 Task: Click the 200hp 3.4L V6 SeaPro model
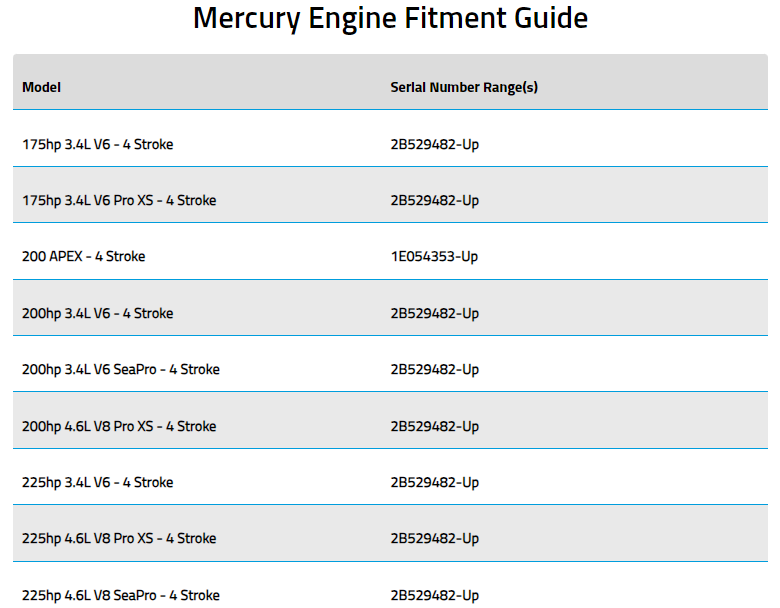pyautogui.click(x=120, y=369)
